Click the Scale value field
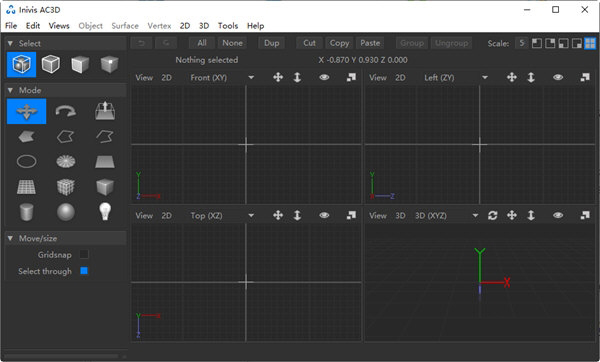 [521, 43]
